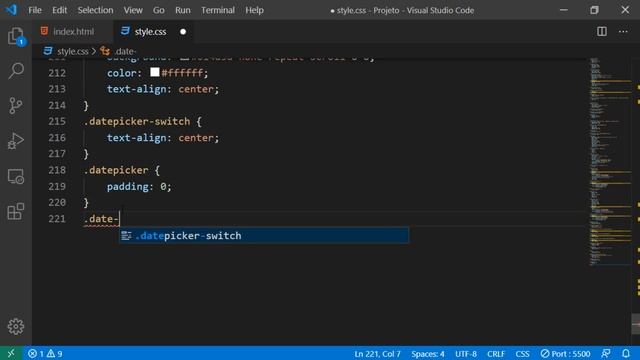640x360 pixels.
Task: Change file encoding UTF-8
Action: click(466, 353)
